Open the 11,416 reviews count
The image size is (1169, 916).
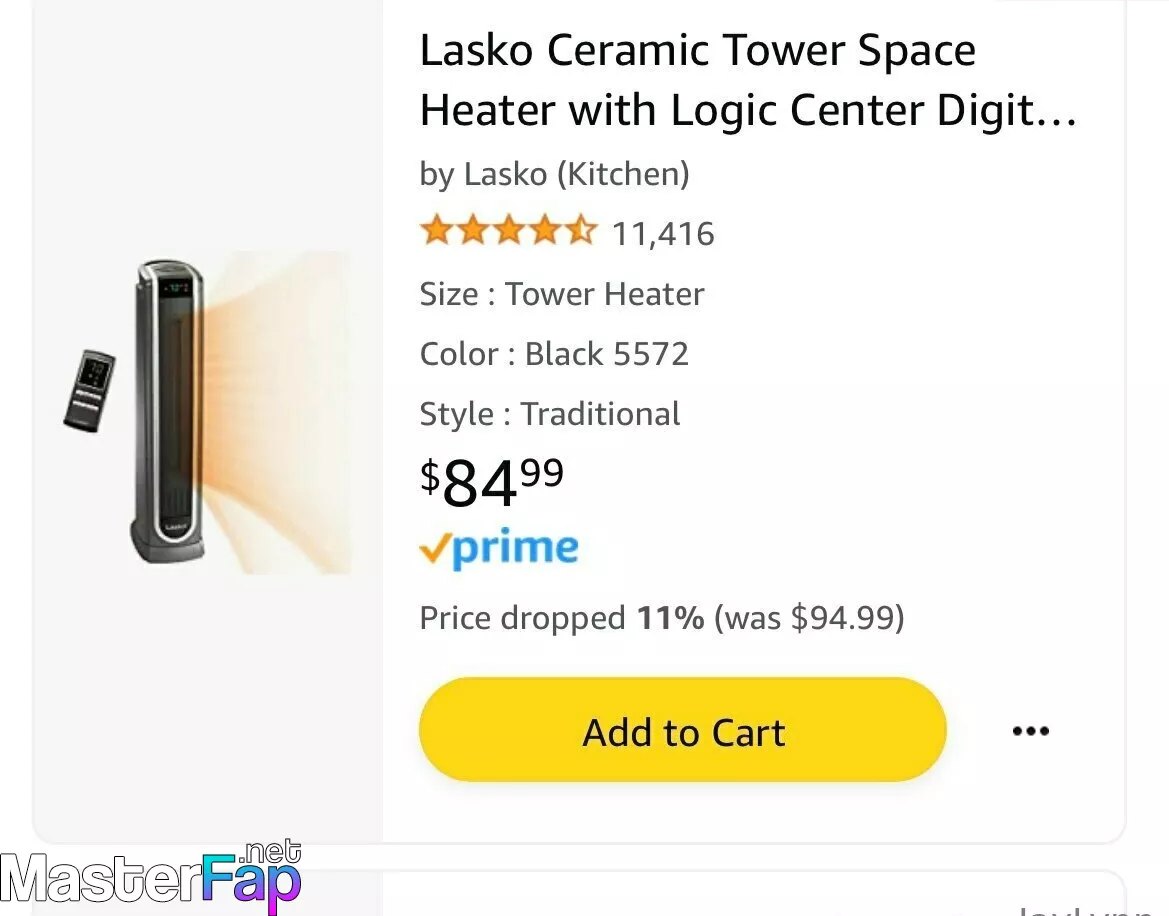tap(663, 233)
